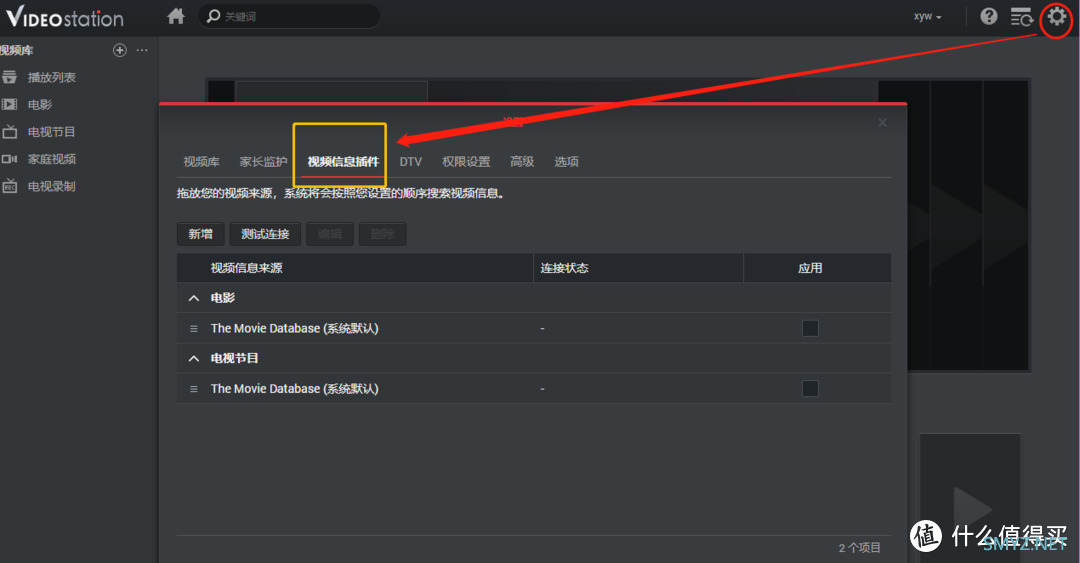Click the 电视录制 REC icon in sidebar
1080x563 pixels.
(x=9, y=186)
